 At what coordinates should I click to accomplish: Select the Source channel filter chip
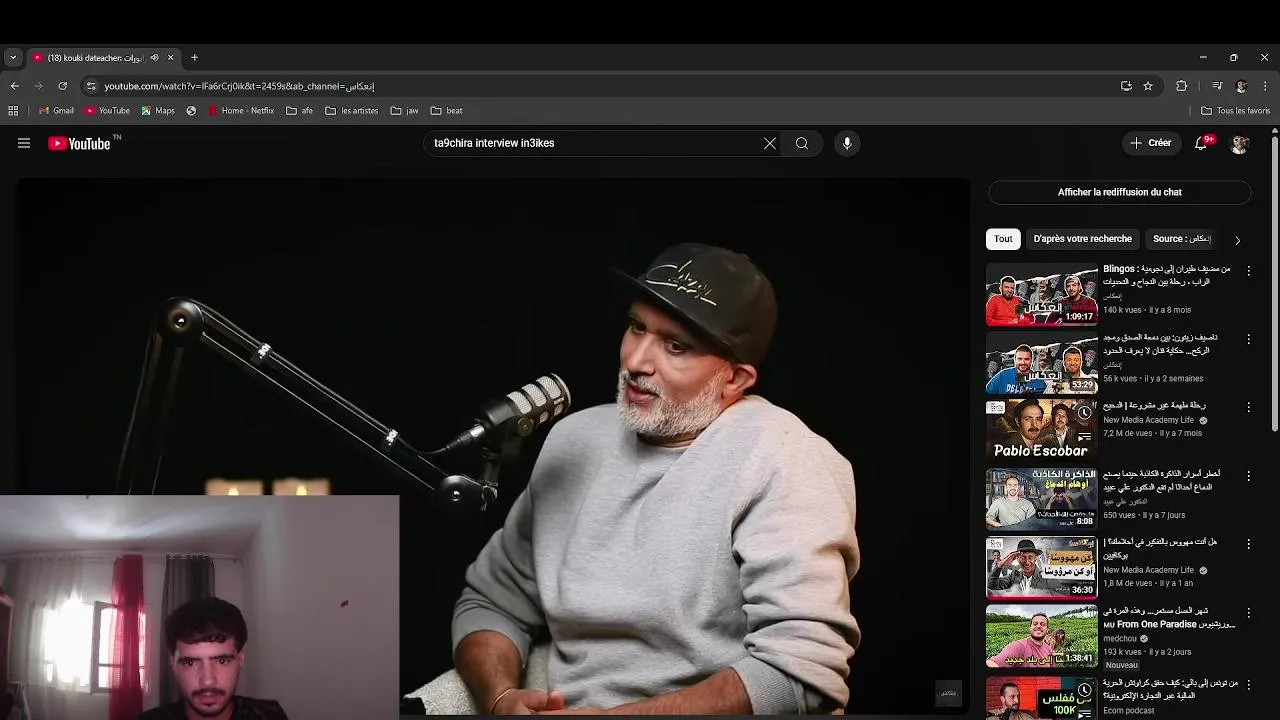point(1182,239)
